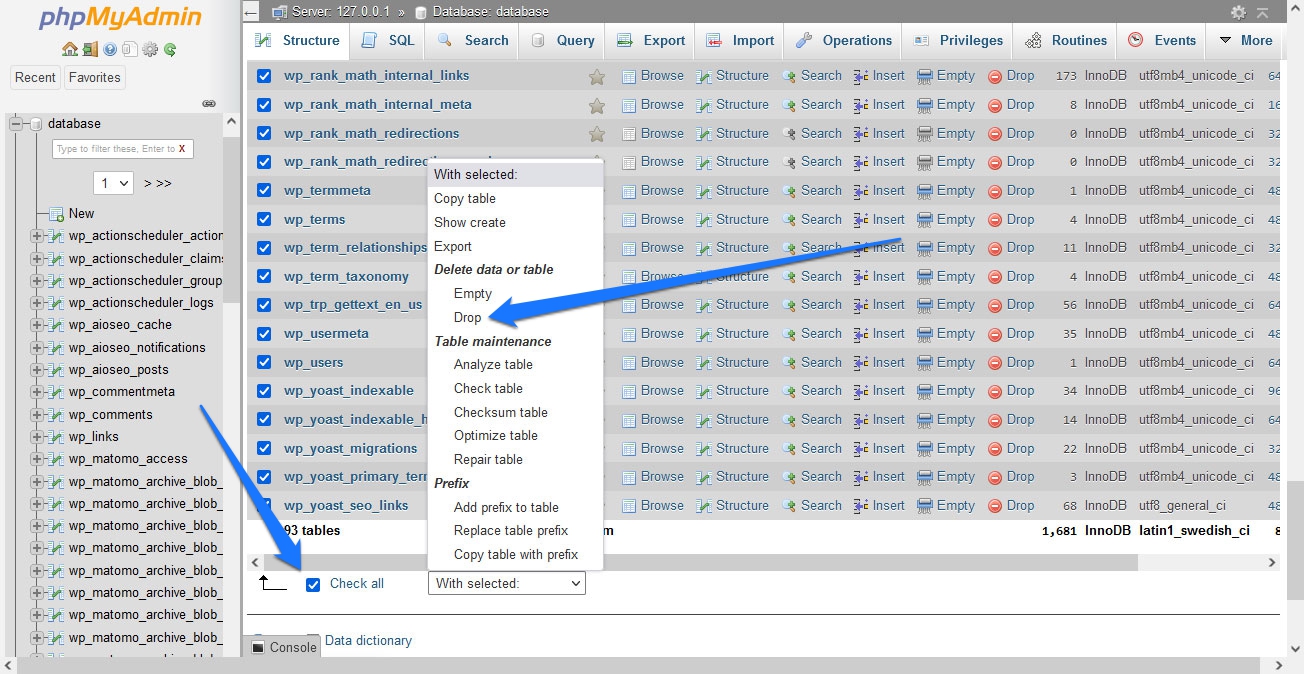
Task: Uncheck the wp_users row checkbox
Action: pos(264,362)
